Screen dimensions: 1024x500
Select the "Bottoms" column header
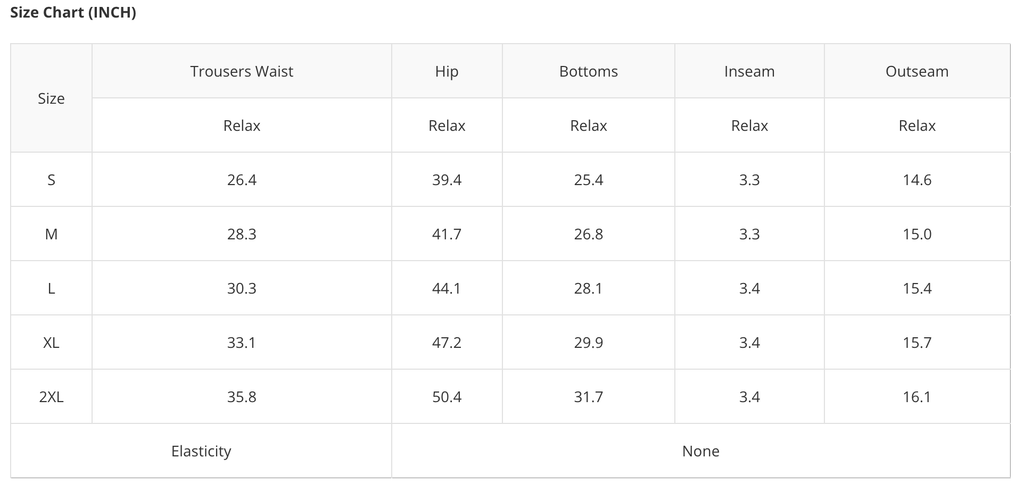click(x=588, y=71)
